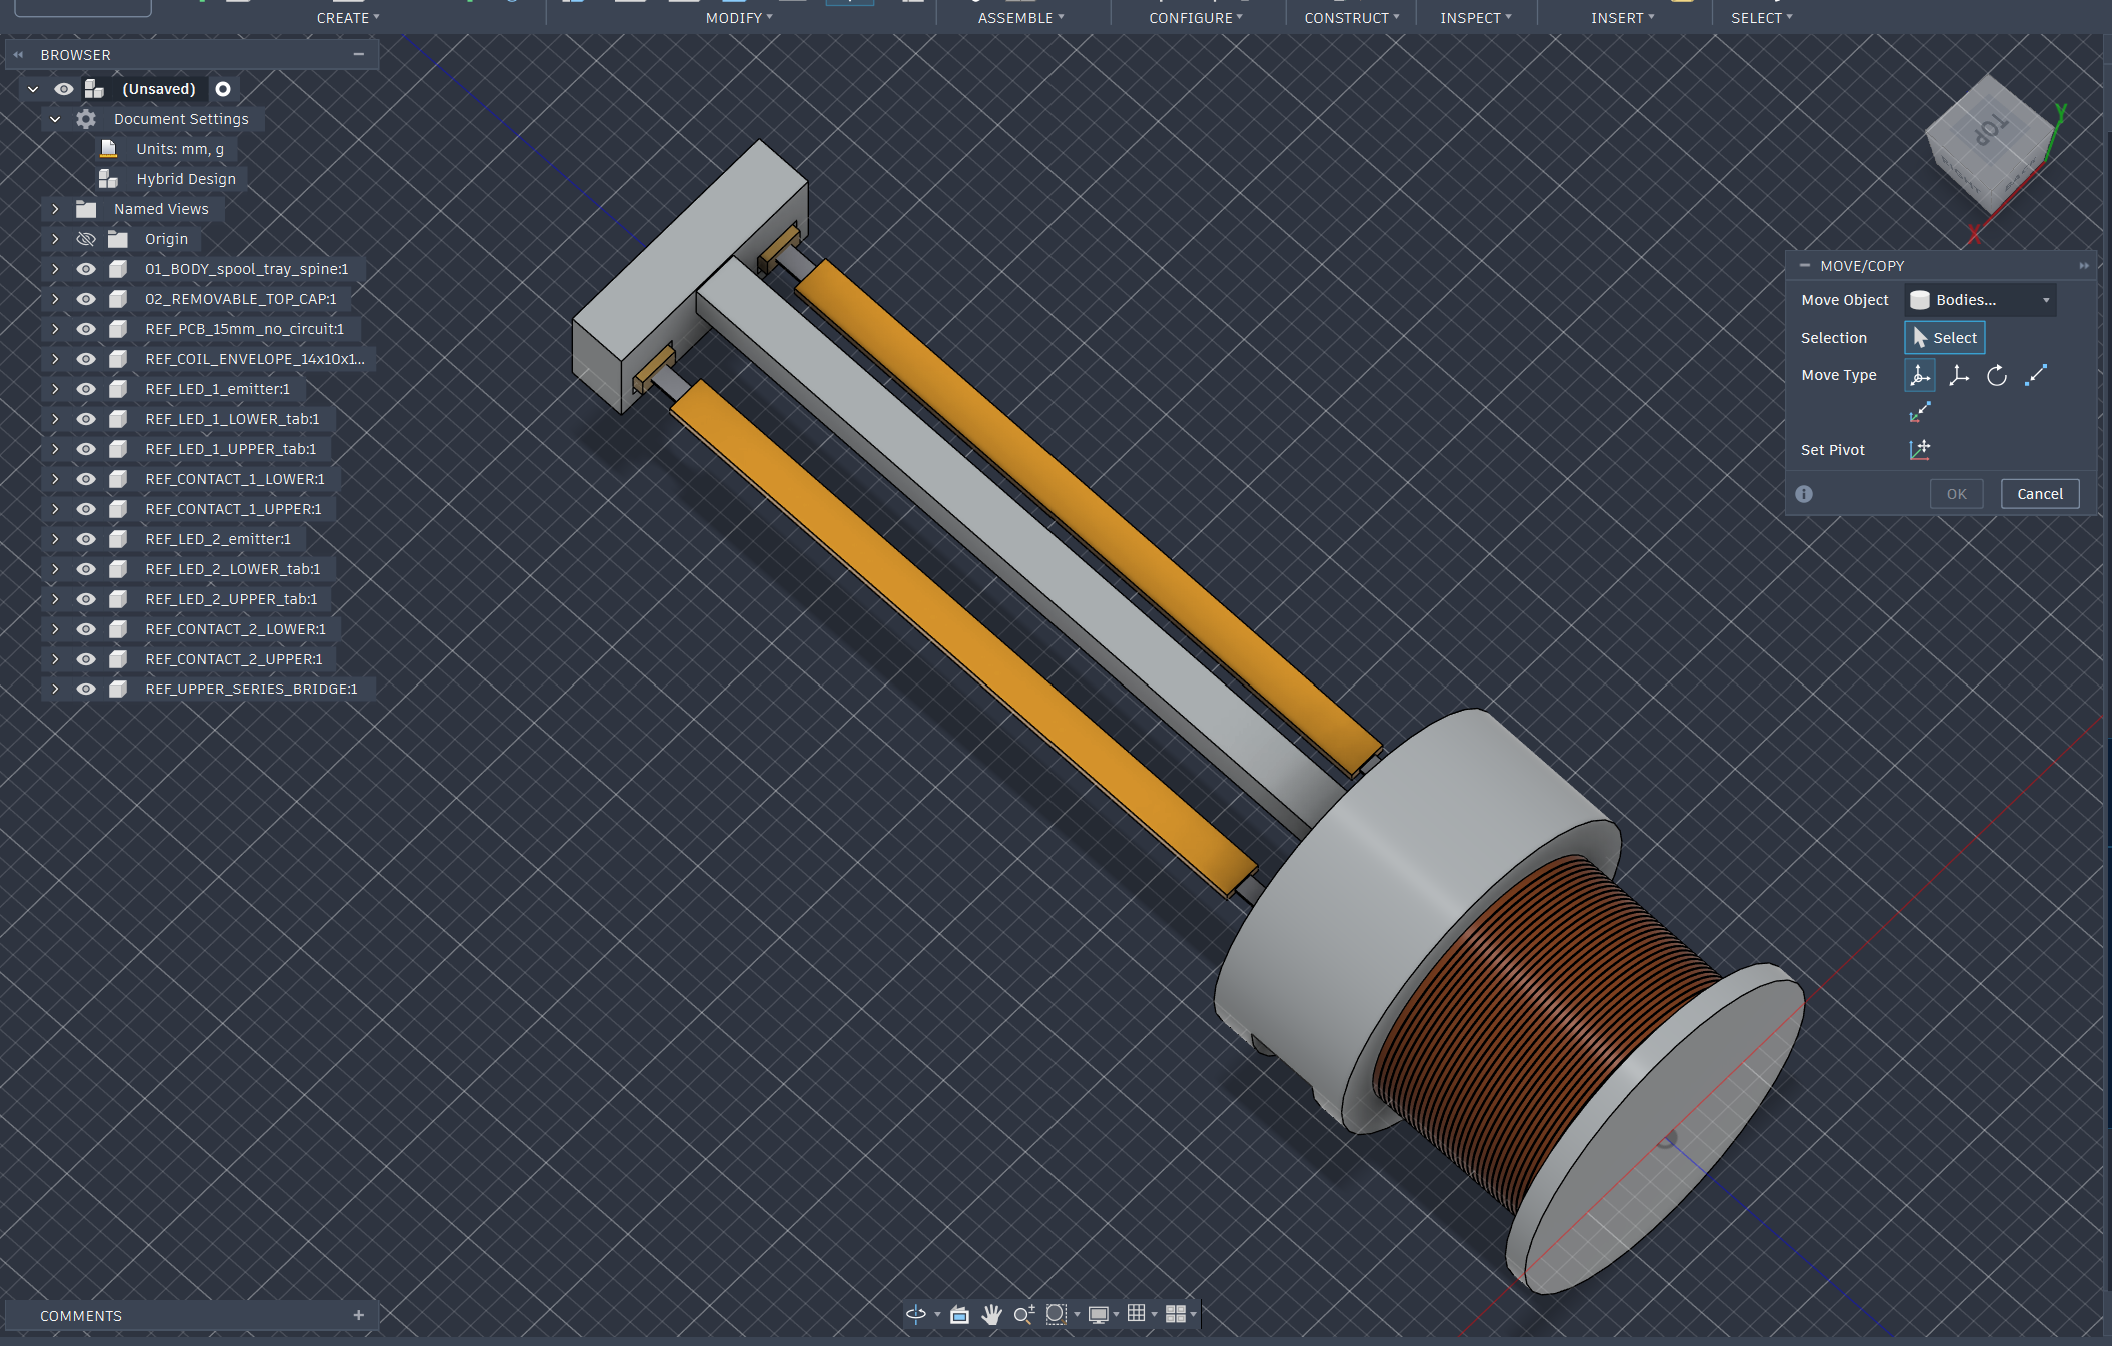Click Cancel in Move/Copy dialog
Viewport: 2112px width, 1346px height.
coord(2040,494)
